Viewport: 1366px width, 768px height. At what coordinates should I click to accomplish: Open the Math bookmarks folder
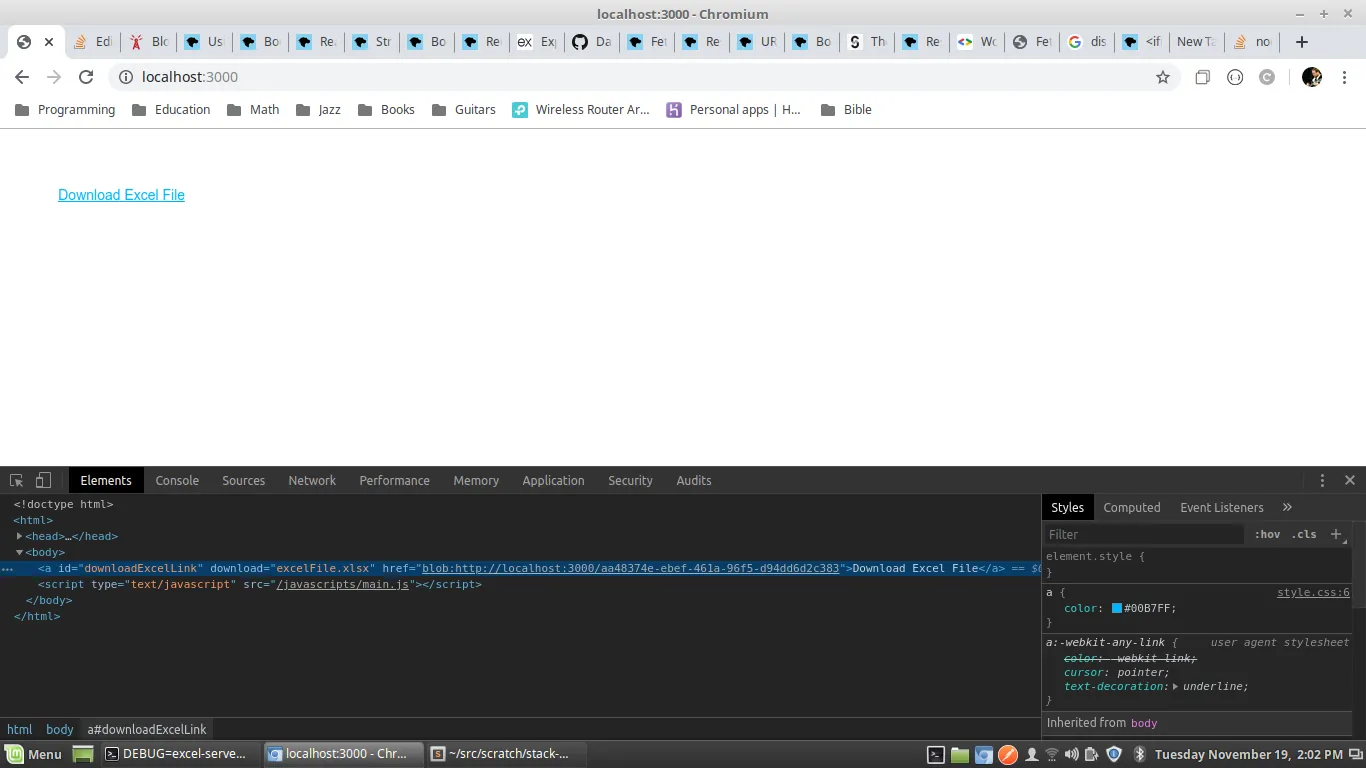tap(253, 110)
